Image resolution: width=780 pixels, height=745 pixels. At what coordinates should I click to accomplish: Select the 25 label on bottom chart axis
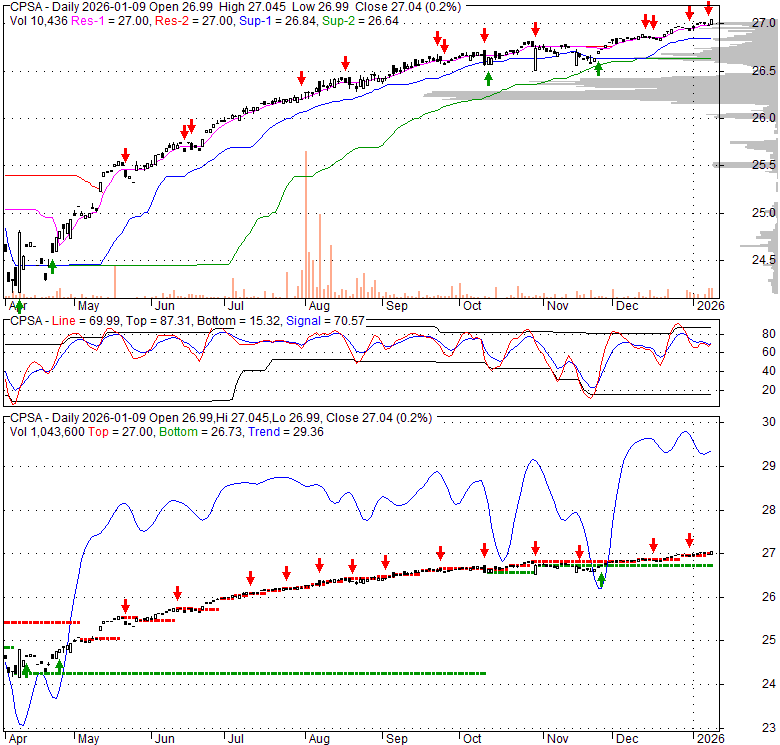point(769,640)
